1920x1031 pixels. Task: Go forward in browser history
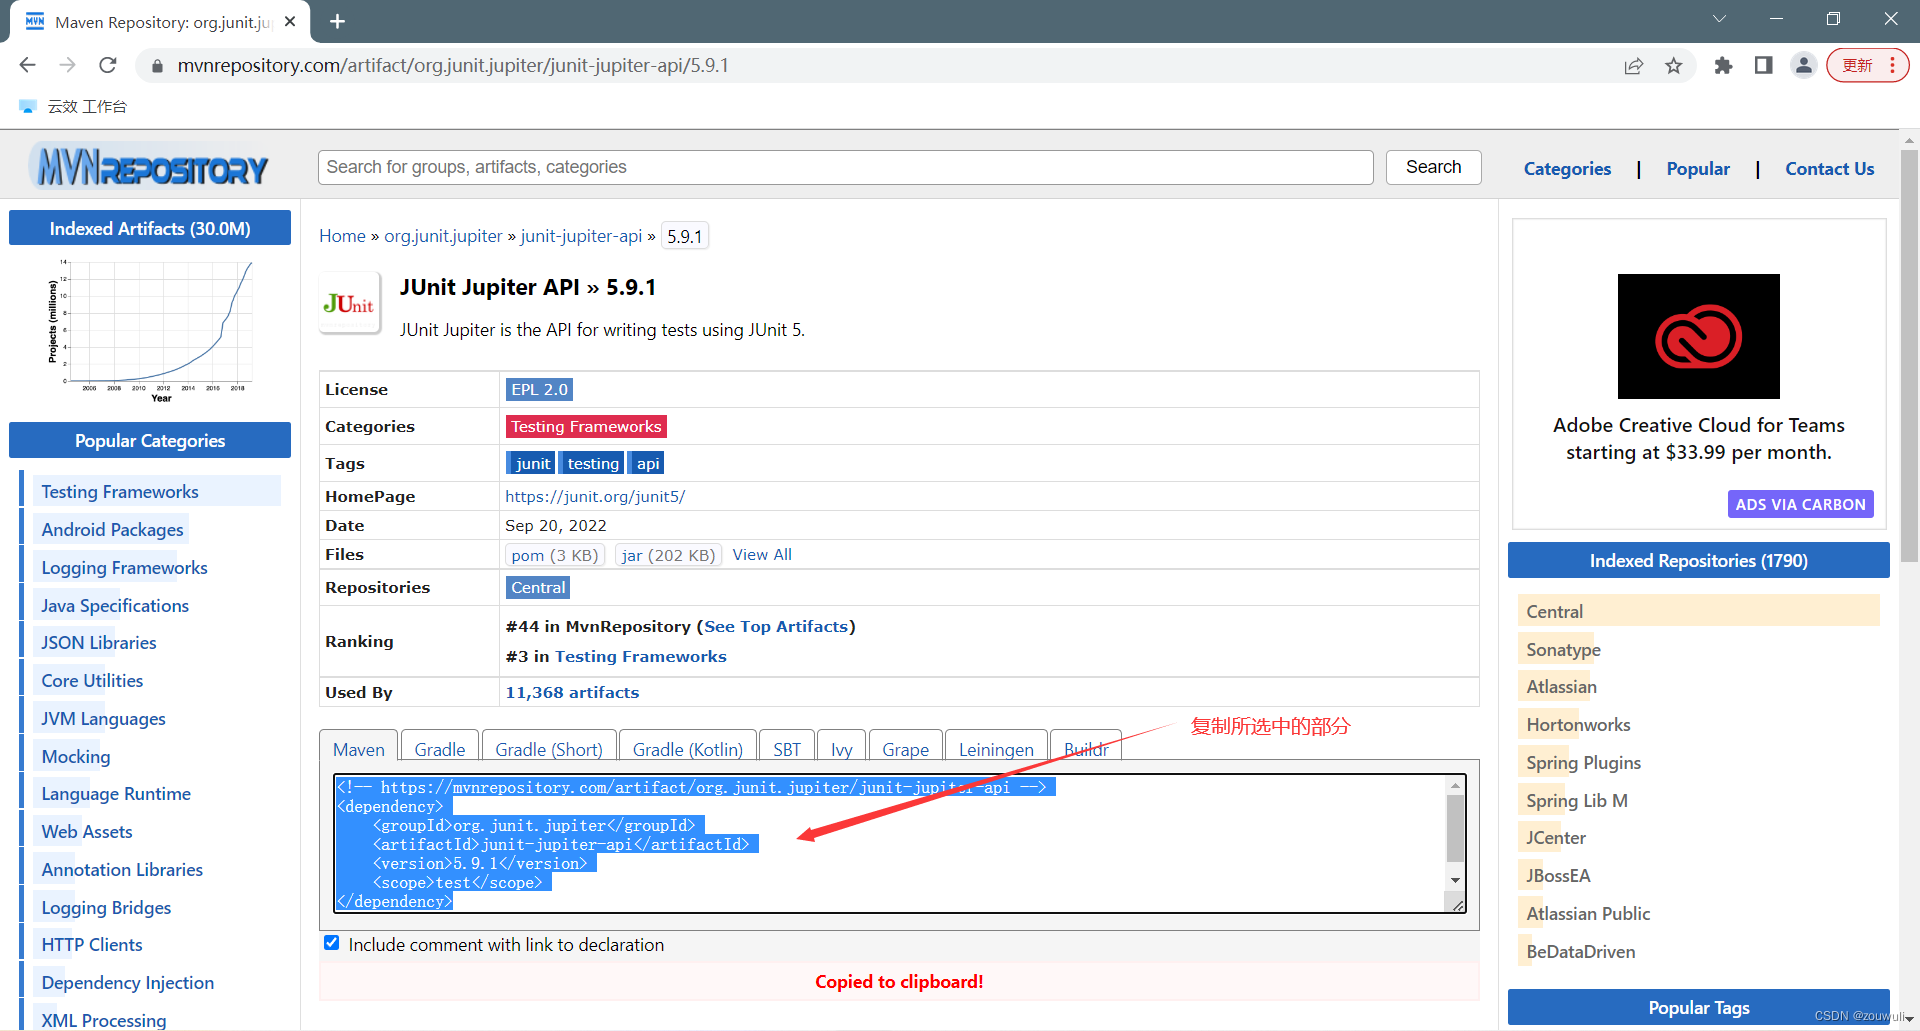pos(67,65)
